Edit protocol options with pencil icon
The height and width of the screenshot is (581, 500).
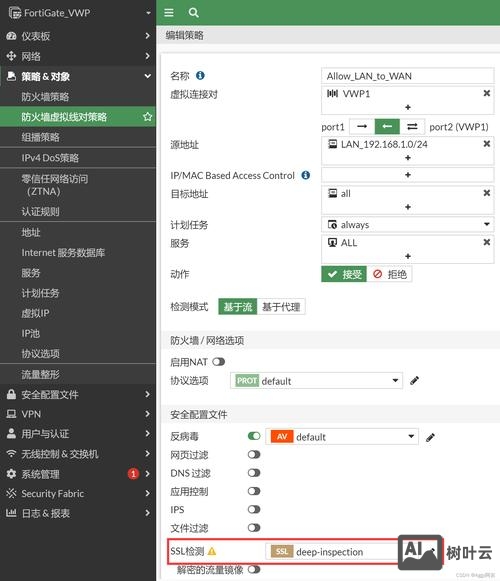coord(415,381)
